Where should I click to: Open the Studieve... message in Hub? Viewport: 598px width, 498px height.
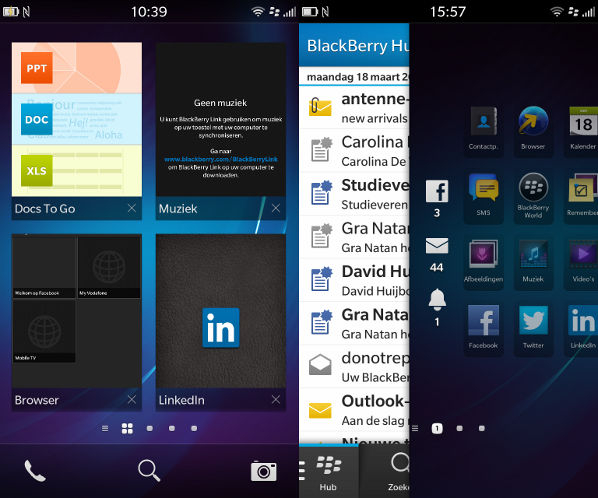point(354,194)
